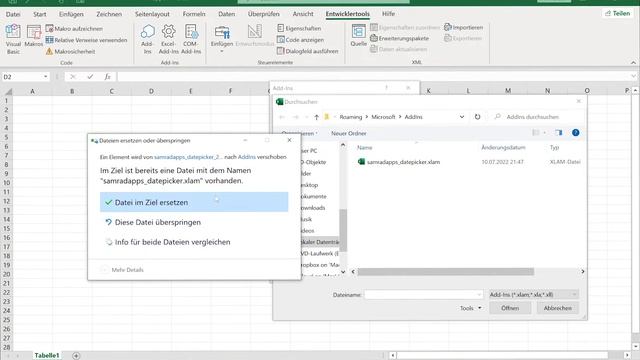Click Code anzeigen in ribbon

pyautogui.click(x=300, y=40)
